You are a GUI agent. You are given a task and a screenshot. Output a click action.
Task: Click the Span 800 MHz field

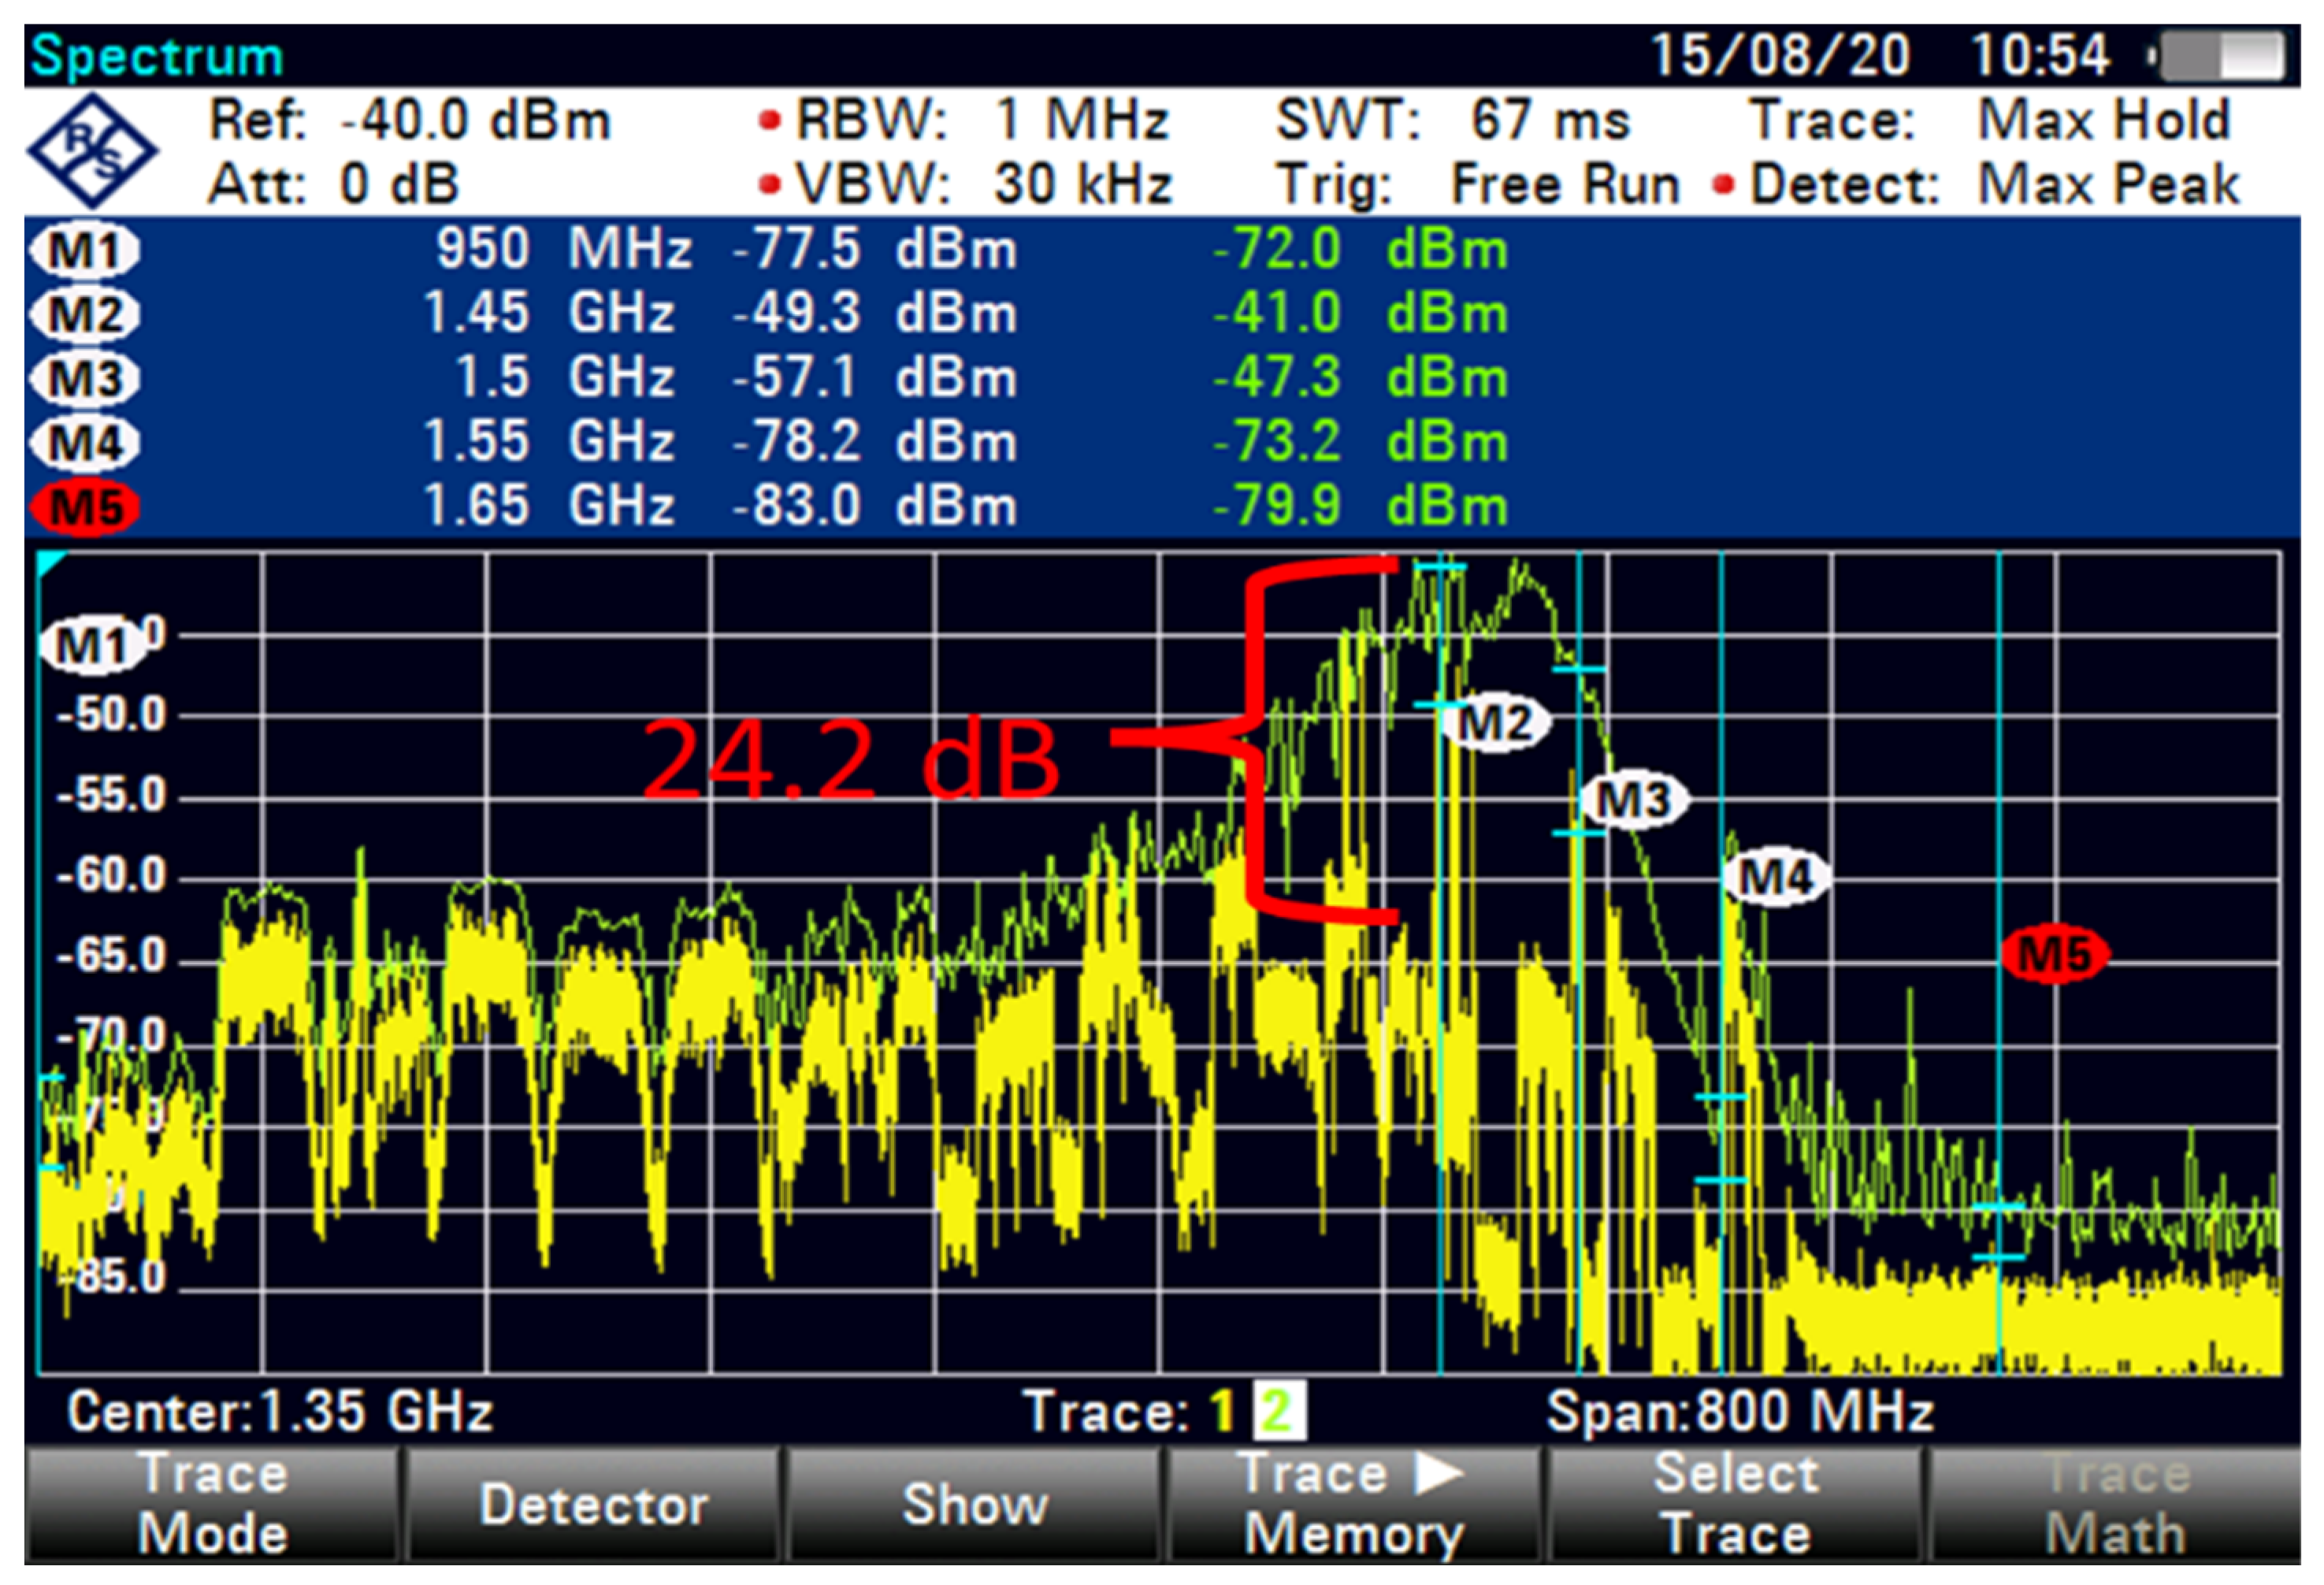click(1740, 1412)
